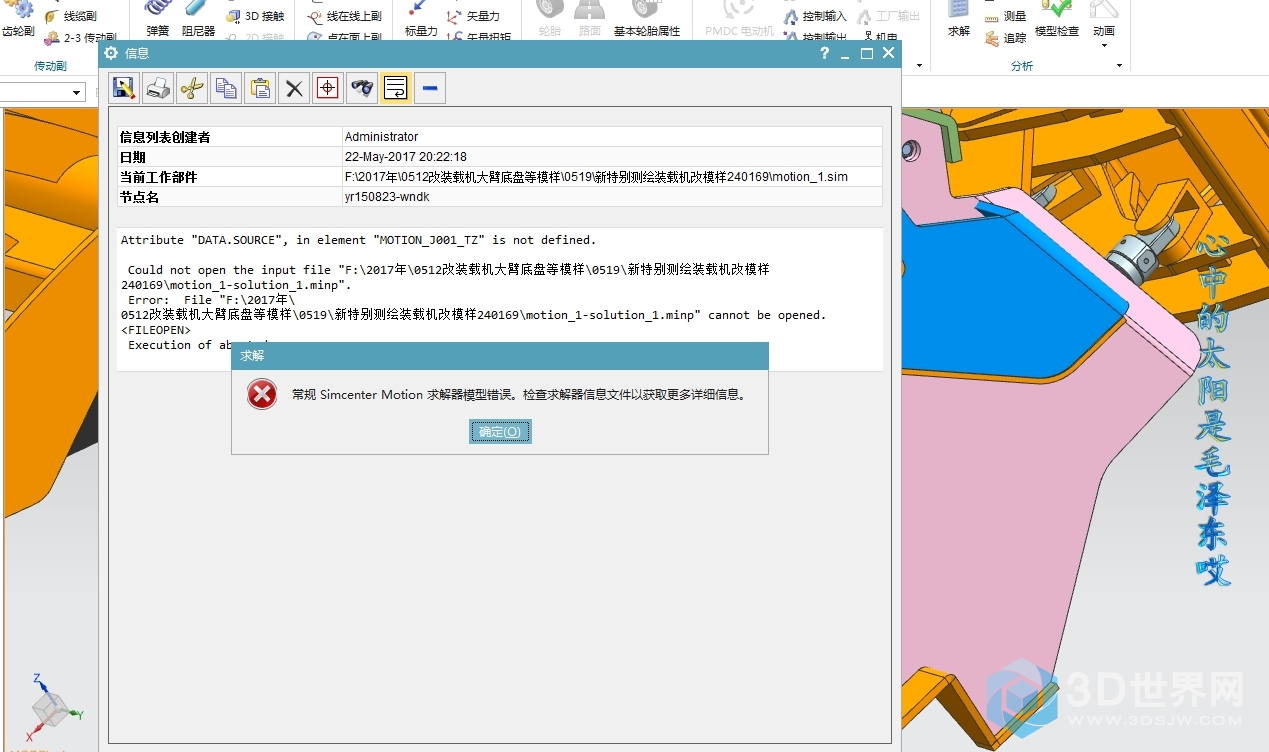Click the <FILEOPEN> line

click(x=155, y=330)
